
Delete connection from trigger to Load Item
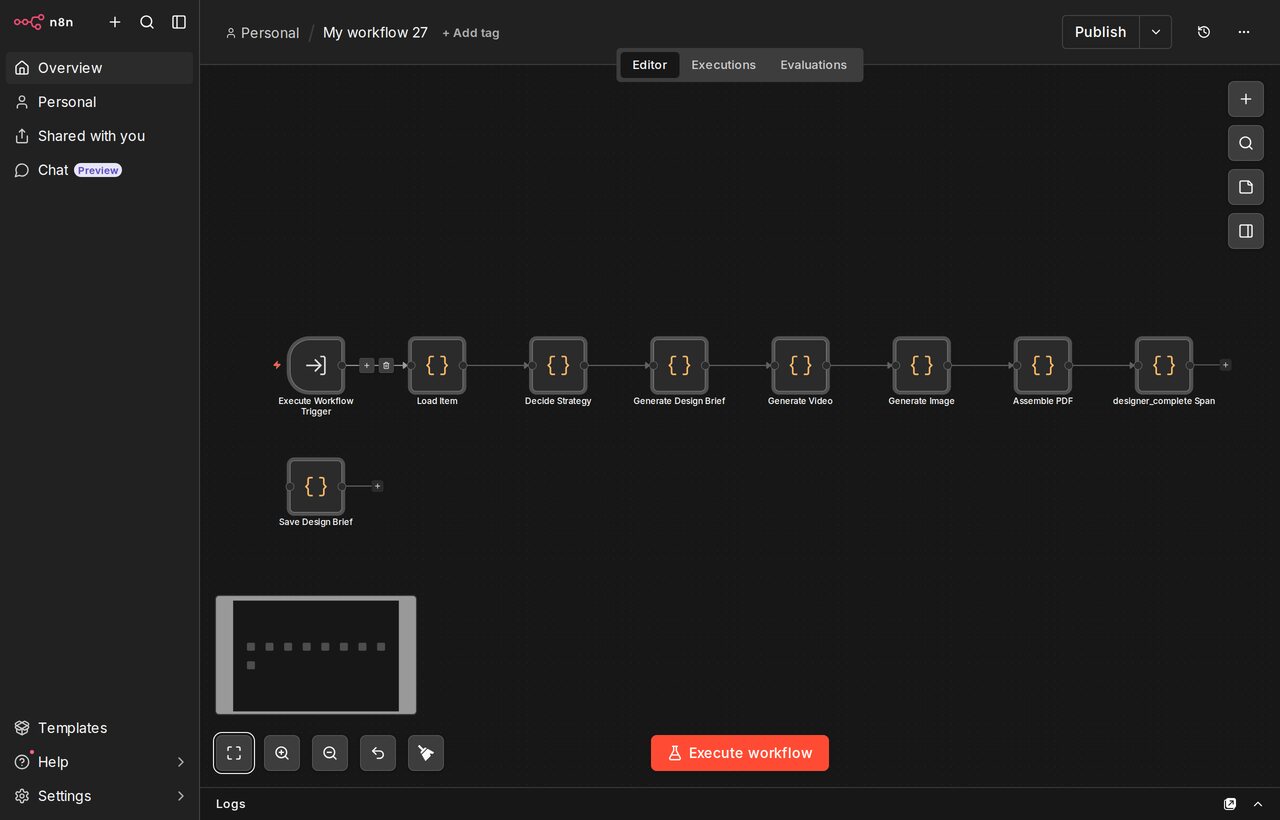click(386, 366)
